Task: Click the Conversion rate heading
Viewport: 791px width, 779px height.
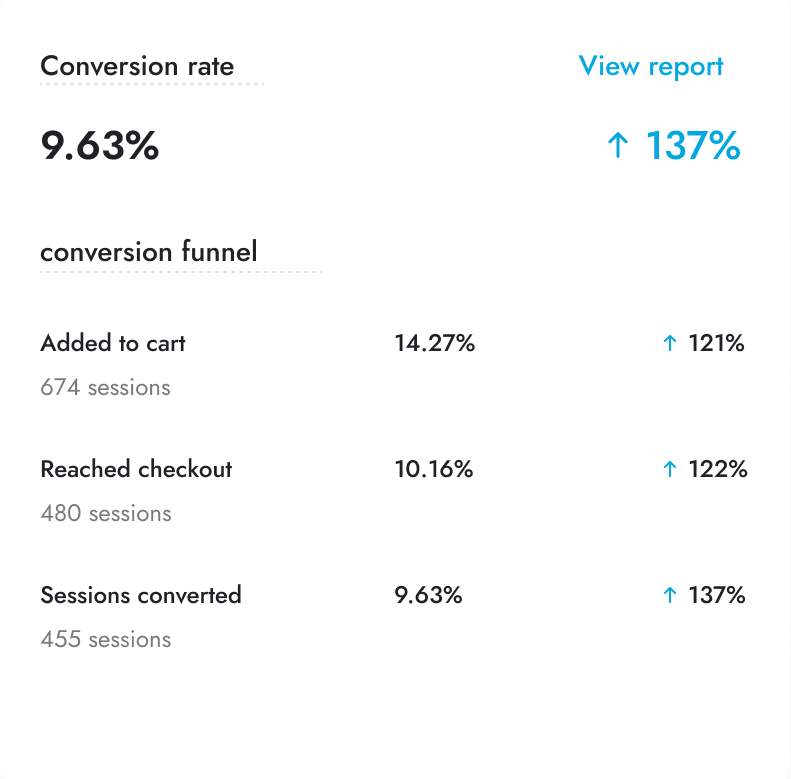Action: (x=137, y=67)
